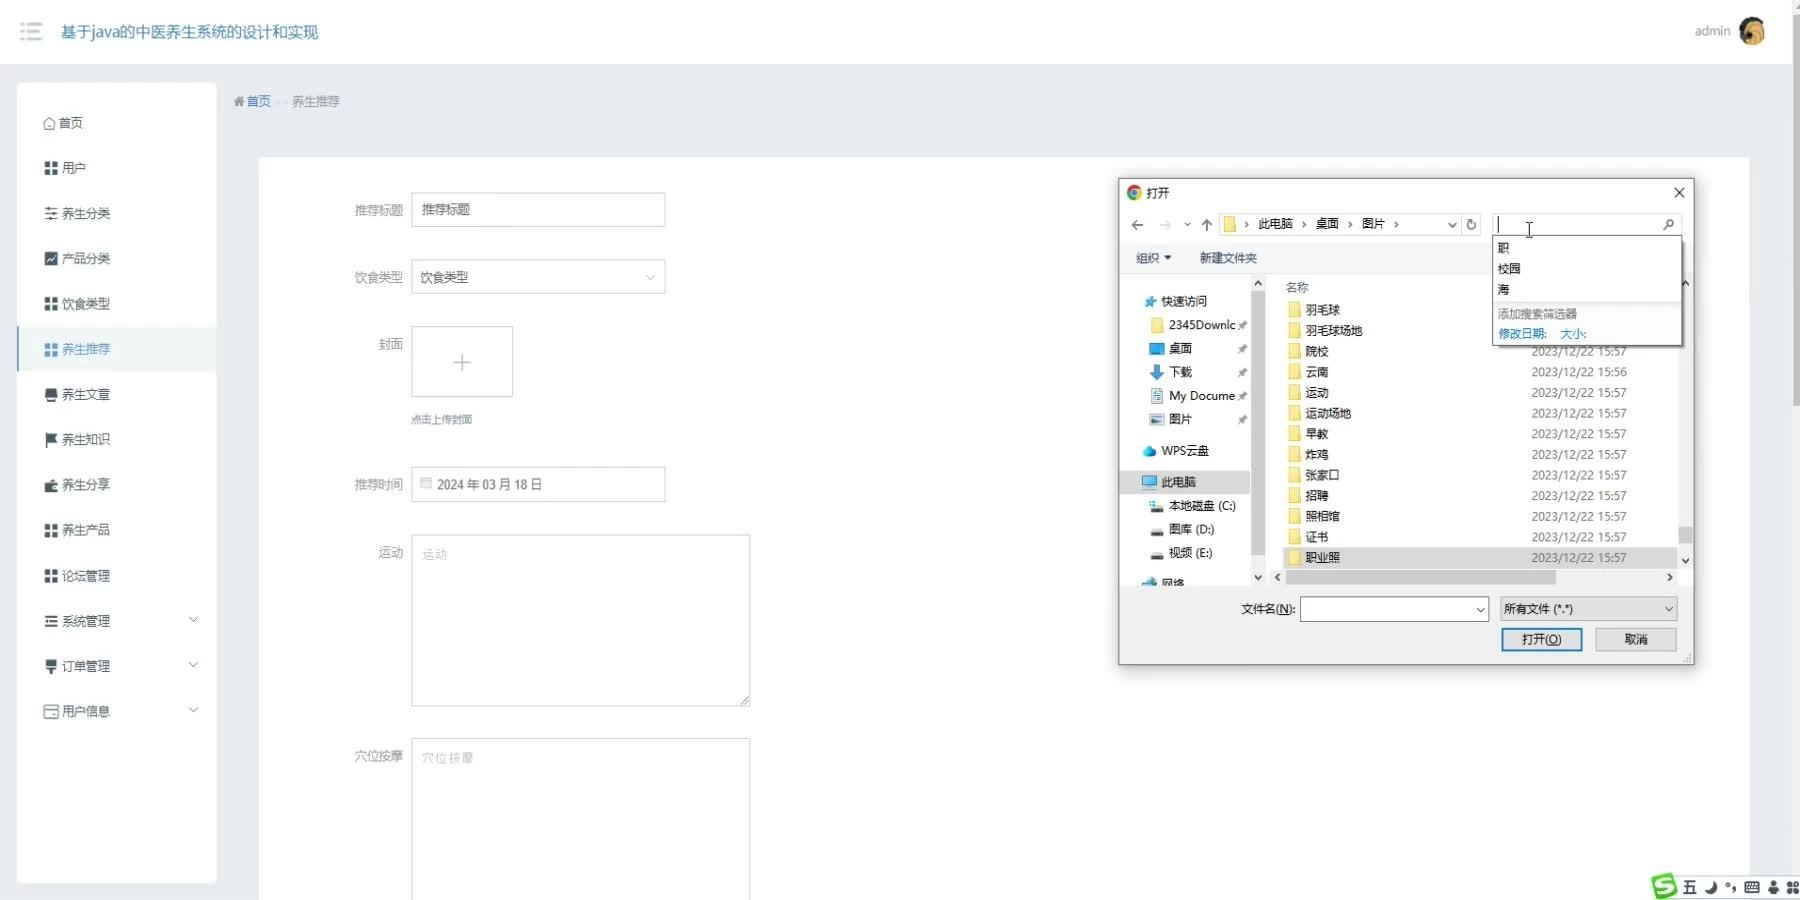The width and height of the screenshot is (1800, 900).
Task: Click the Up one level arrow
Action: point(1207,224)
